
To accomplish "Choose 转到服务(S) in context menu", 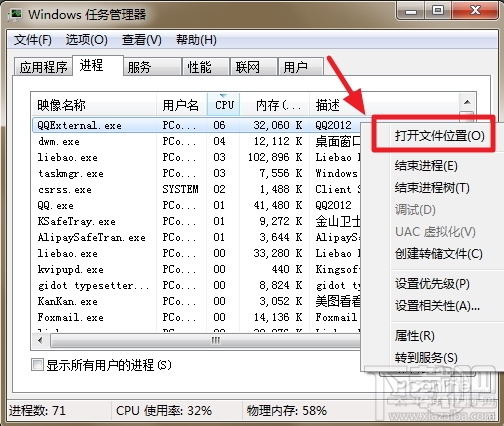I will tap(426, 357).
